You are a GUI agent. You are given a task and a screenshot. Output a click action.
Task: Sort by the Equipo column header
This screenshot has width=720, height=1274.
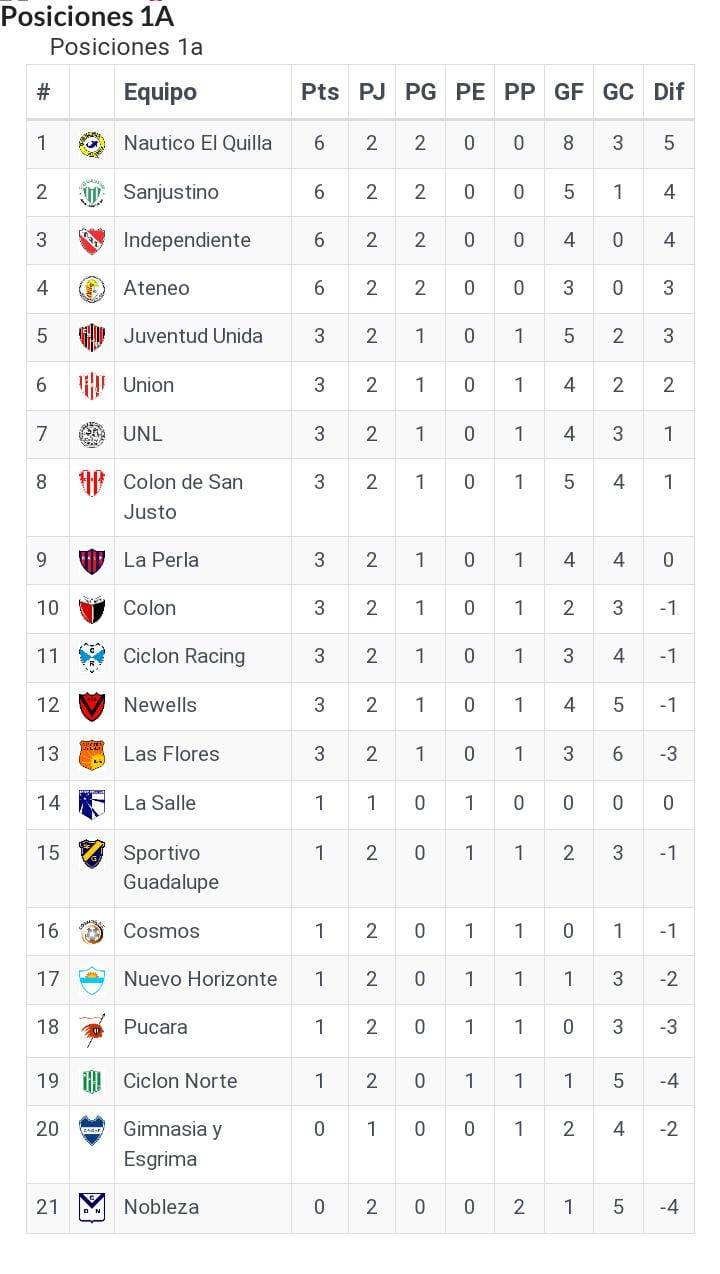160,92
